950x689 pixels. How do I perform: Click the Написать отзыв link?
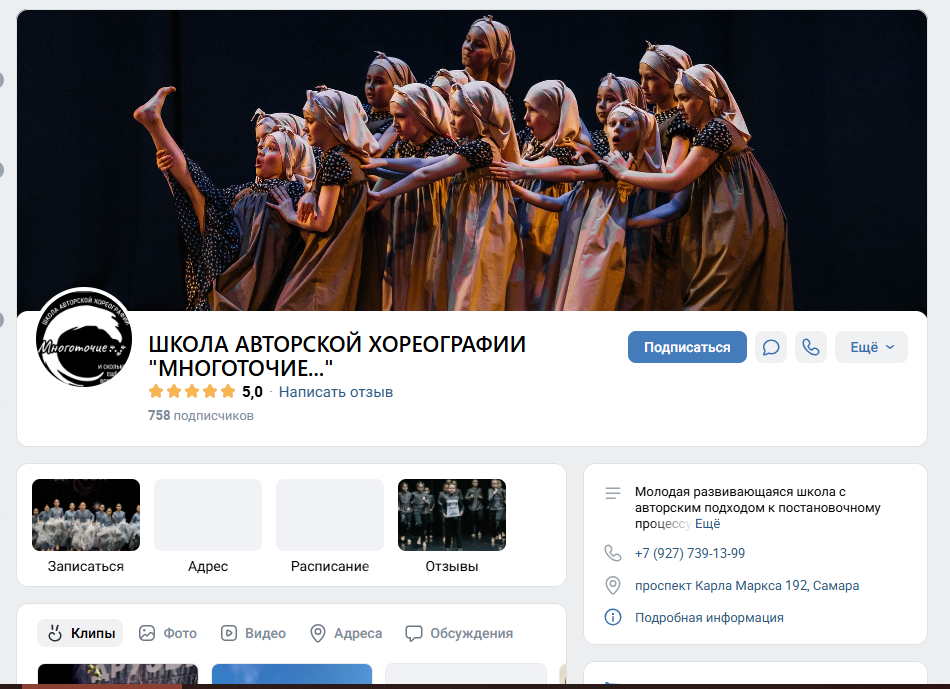(336, 392)
